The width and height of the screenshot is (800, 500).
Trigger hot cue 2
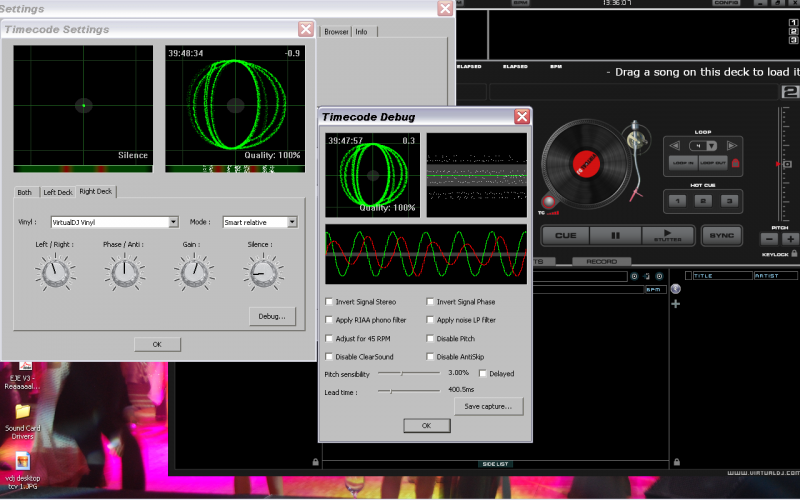point(702,201)
